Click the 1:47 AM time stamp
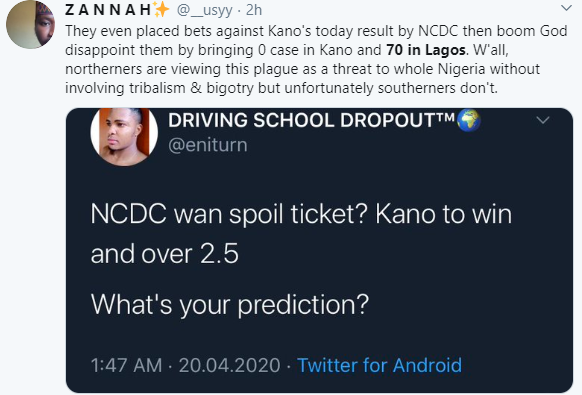The width and height of the screenshot is (582, 395). point(126,365)
